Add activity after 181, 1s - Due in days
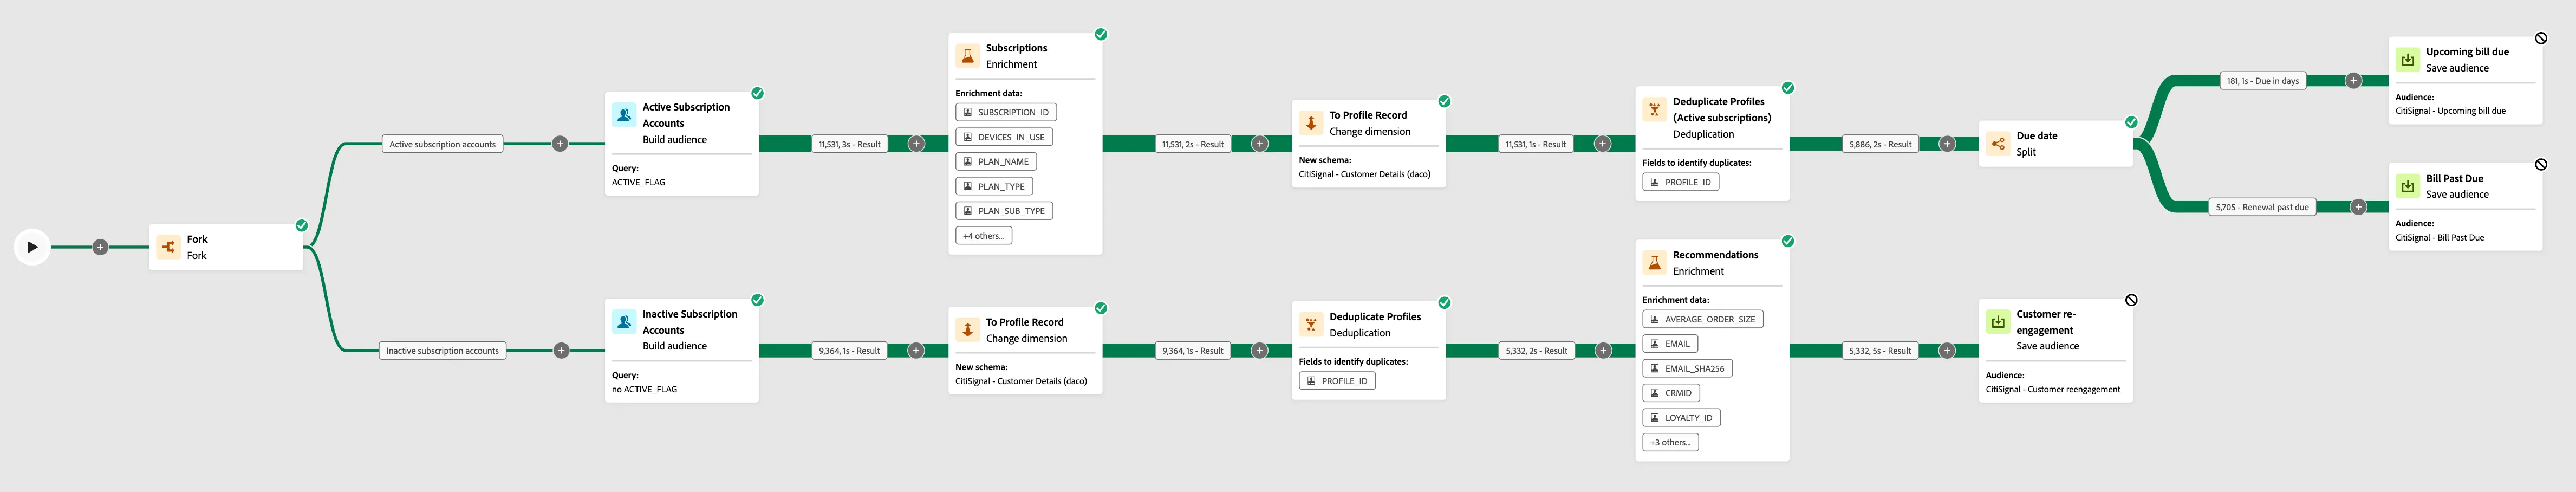The image size is (2576, 492). (2353, 81)
